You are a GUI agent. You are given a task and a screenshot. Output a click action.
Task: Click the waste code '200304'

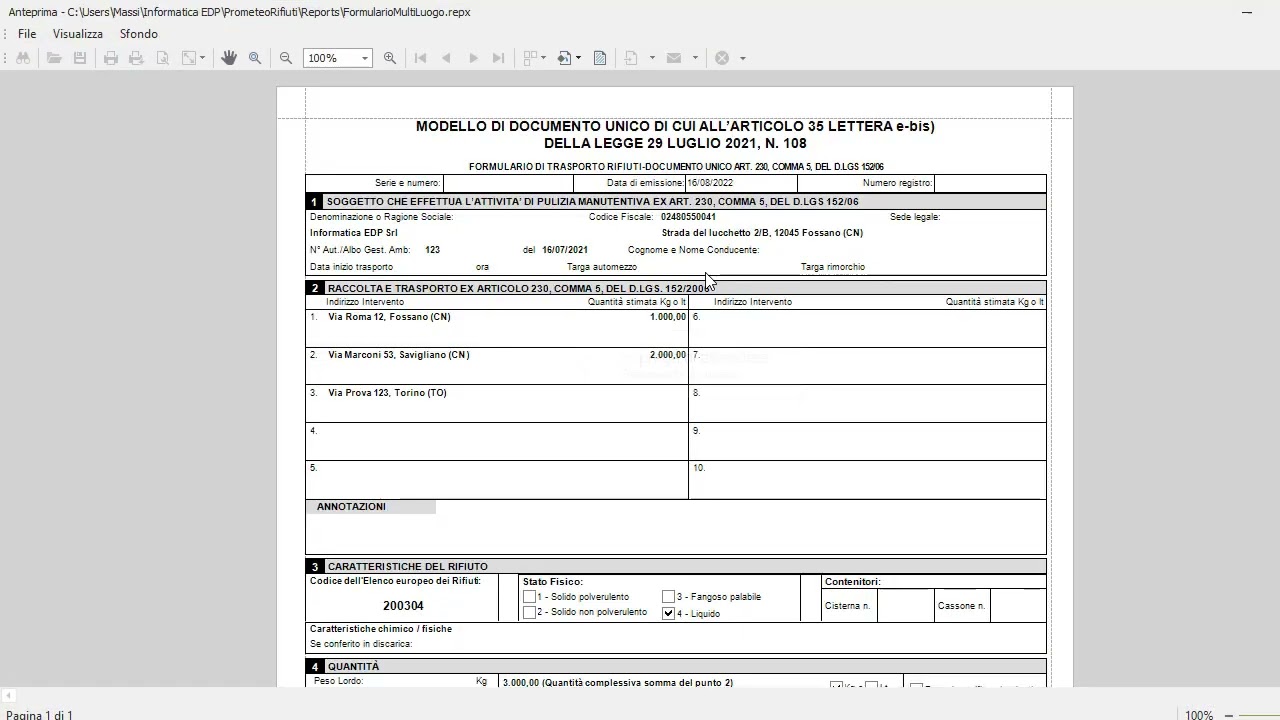click(403, 606)
